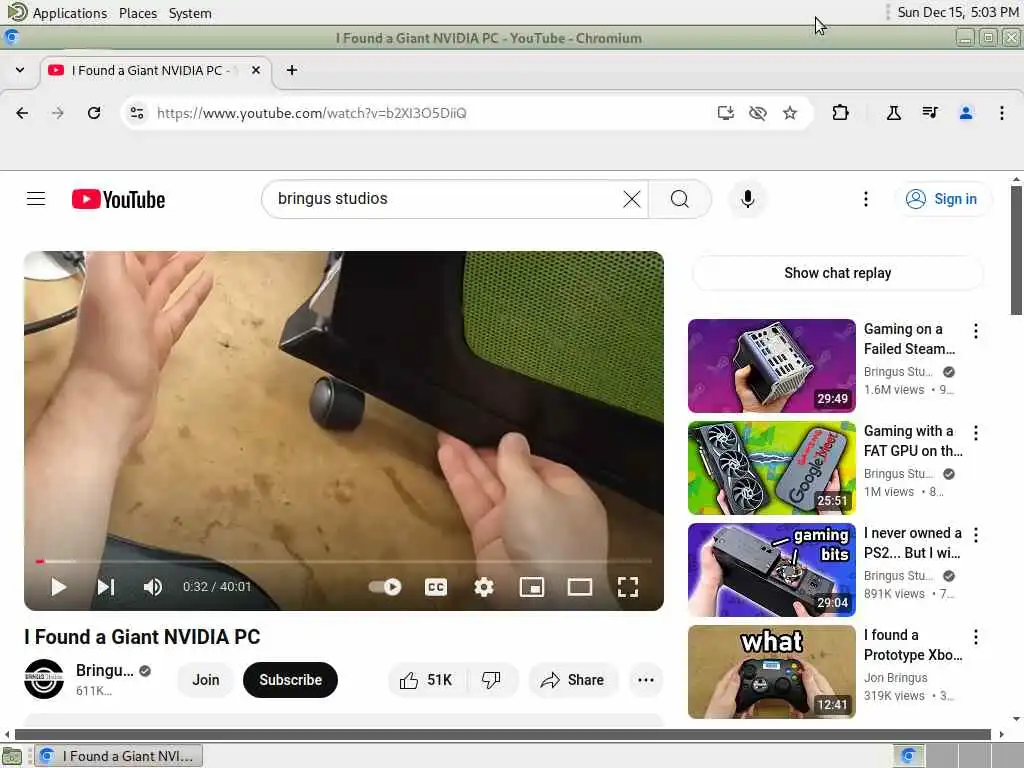Run search with magnifier button

680,199
